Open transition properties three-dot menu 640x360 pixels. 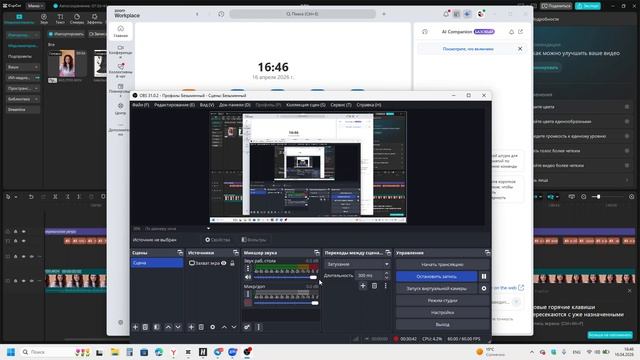[385, 286]
